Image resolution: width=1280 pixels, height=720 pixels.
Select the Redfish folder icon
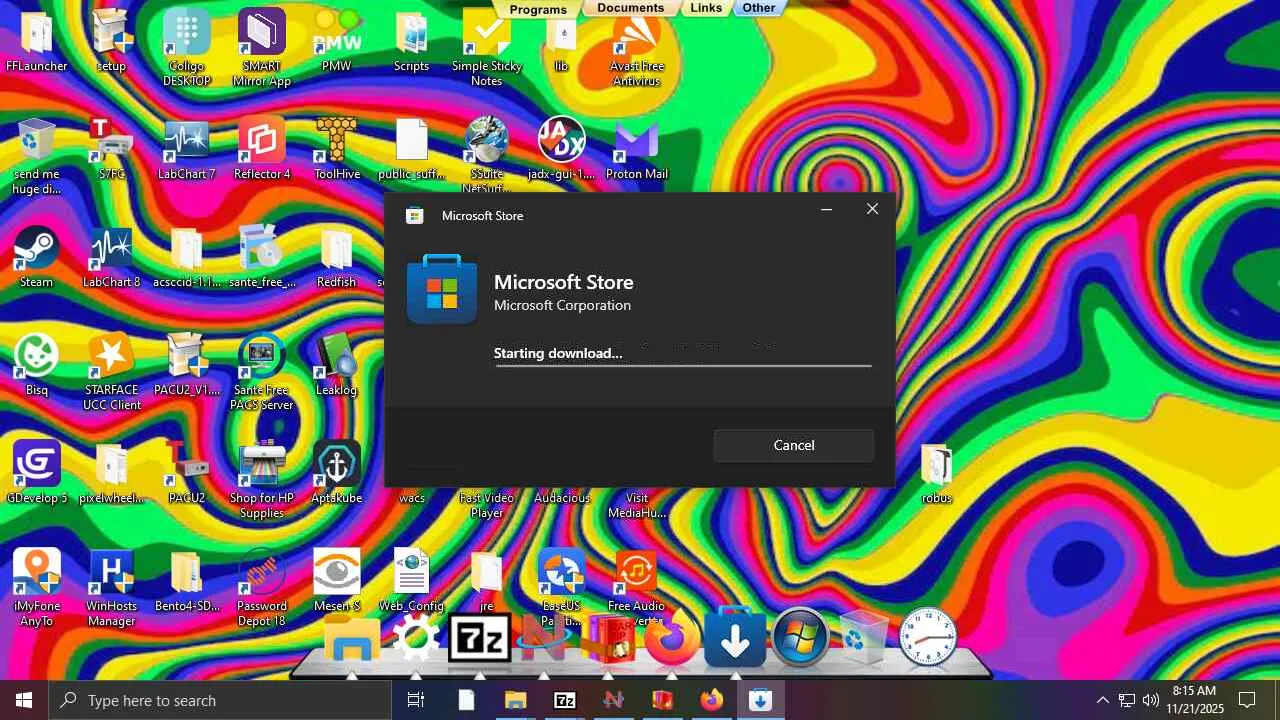point(337,258)
